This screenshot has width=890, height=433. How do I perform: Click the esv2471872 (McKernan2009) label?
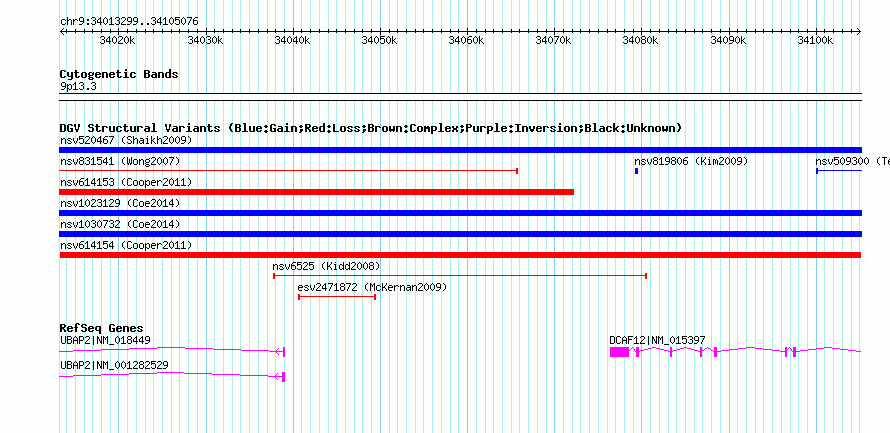click(372, 287)
